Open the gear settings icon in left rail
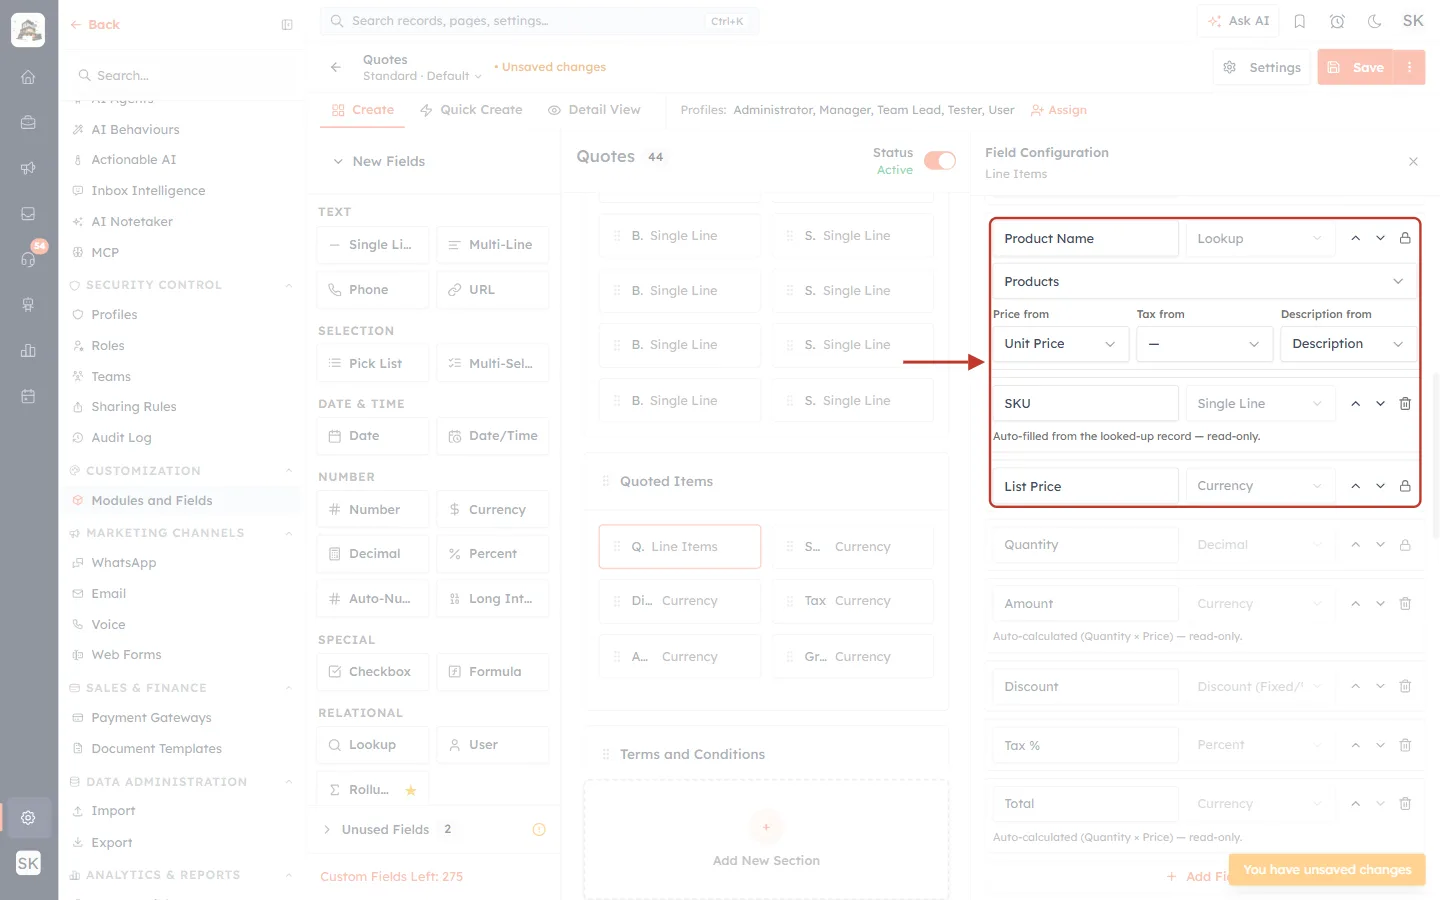1440x900 pixels. click(x=28, y=818)
